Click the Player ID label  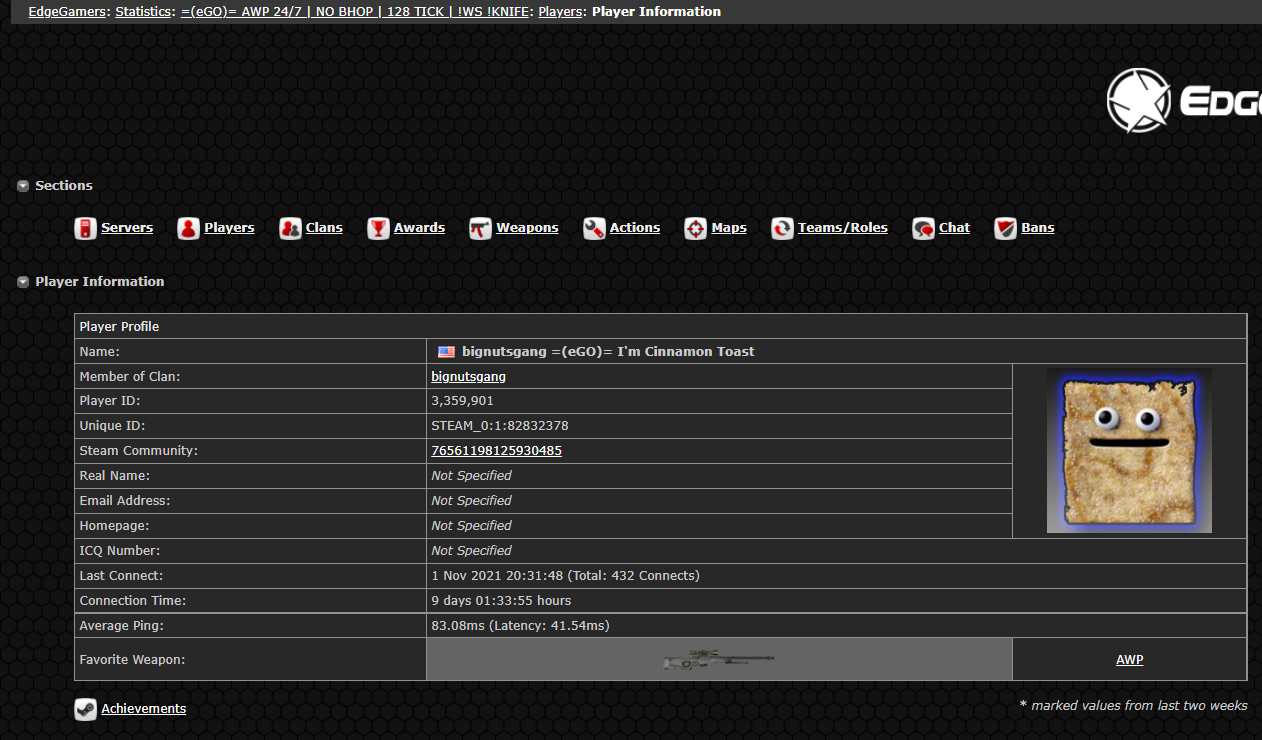pyautogui.click(x=110, y=401)
